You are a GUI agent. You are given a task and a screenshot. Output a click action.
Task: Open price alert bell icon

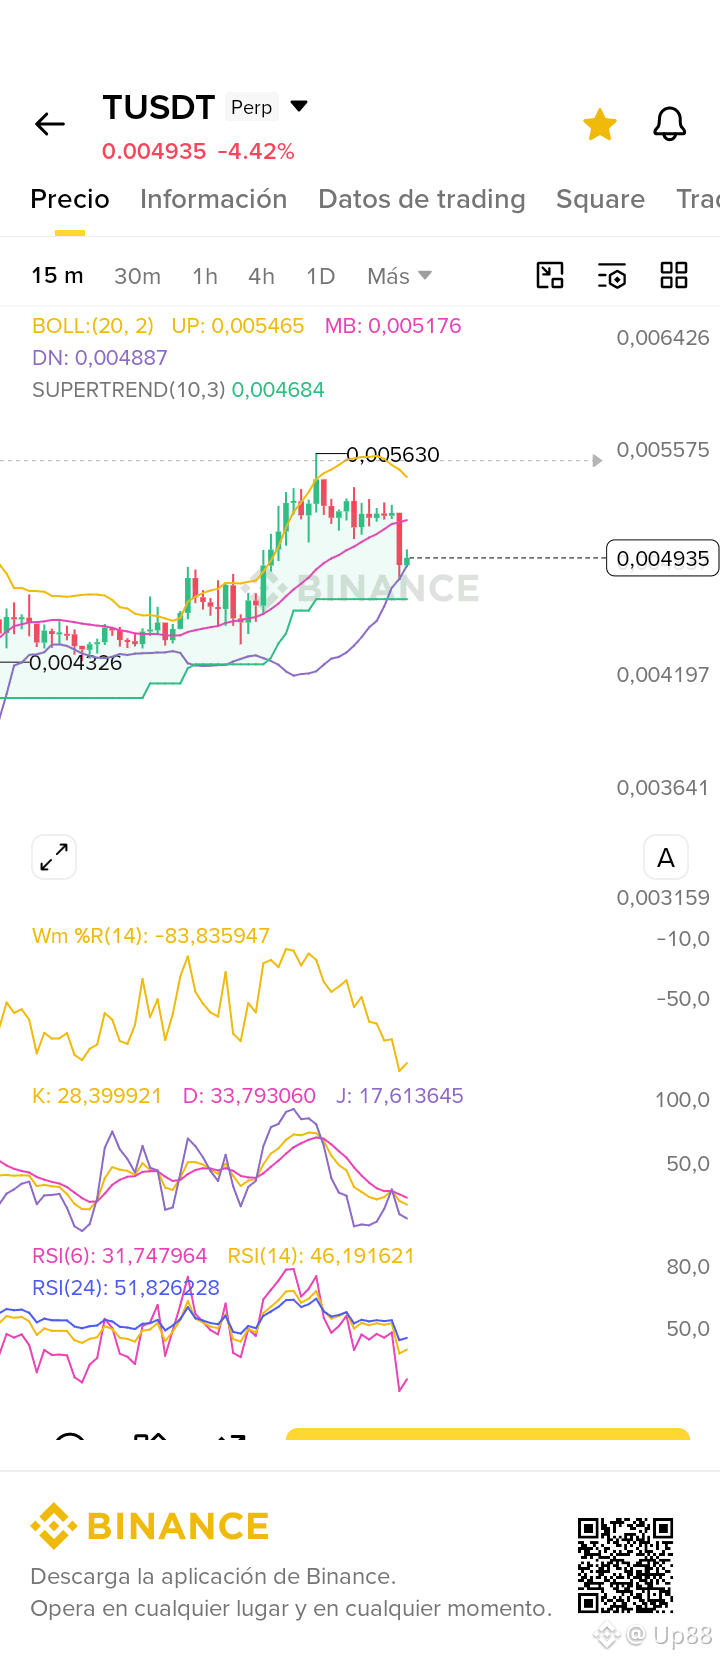[x=670, y=125]
